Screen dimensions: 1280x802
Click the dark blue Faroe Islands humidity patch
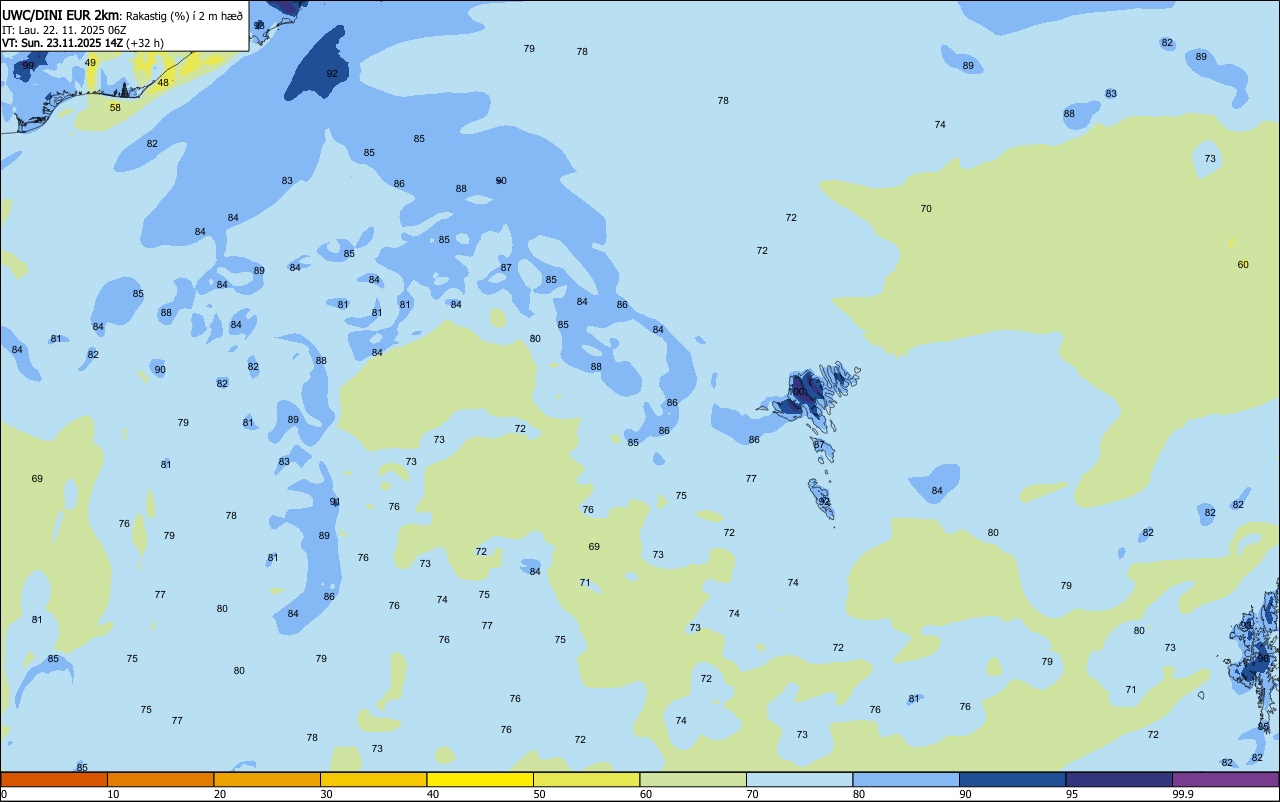point(806,393)
